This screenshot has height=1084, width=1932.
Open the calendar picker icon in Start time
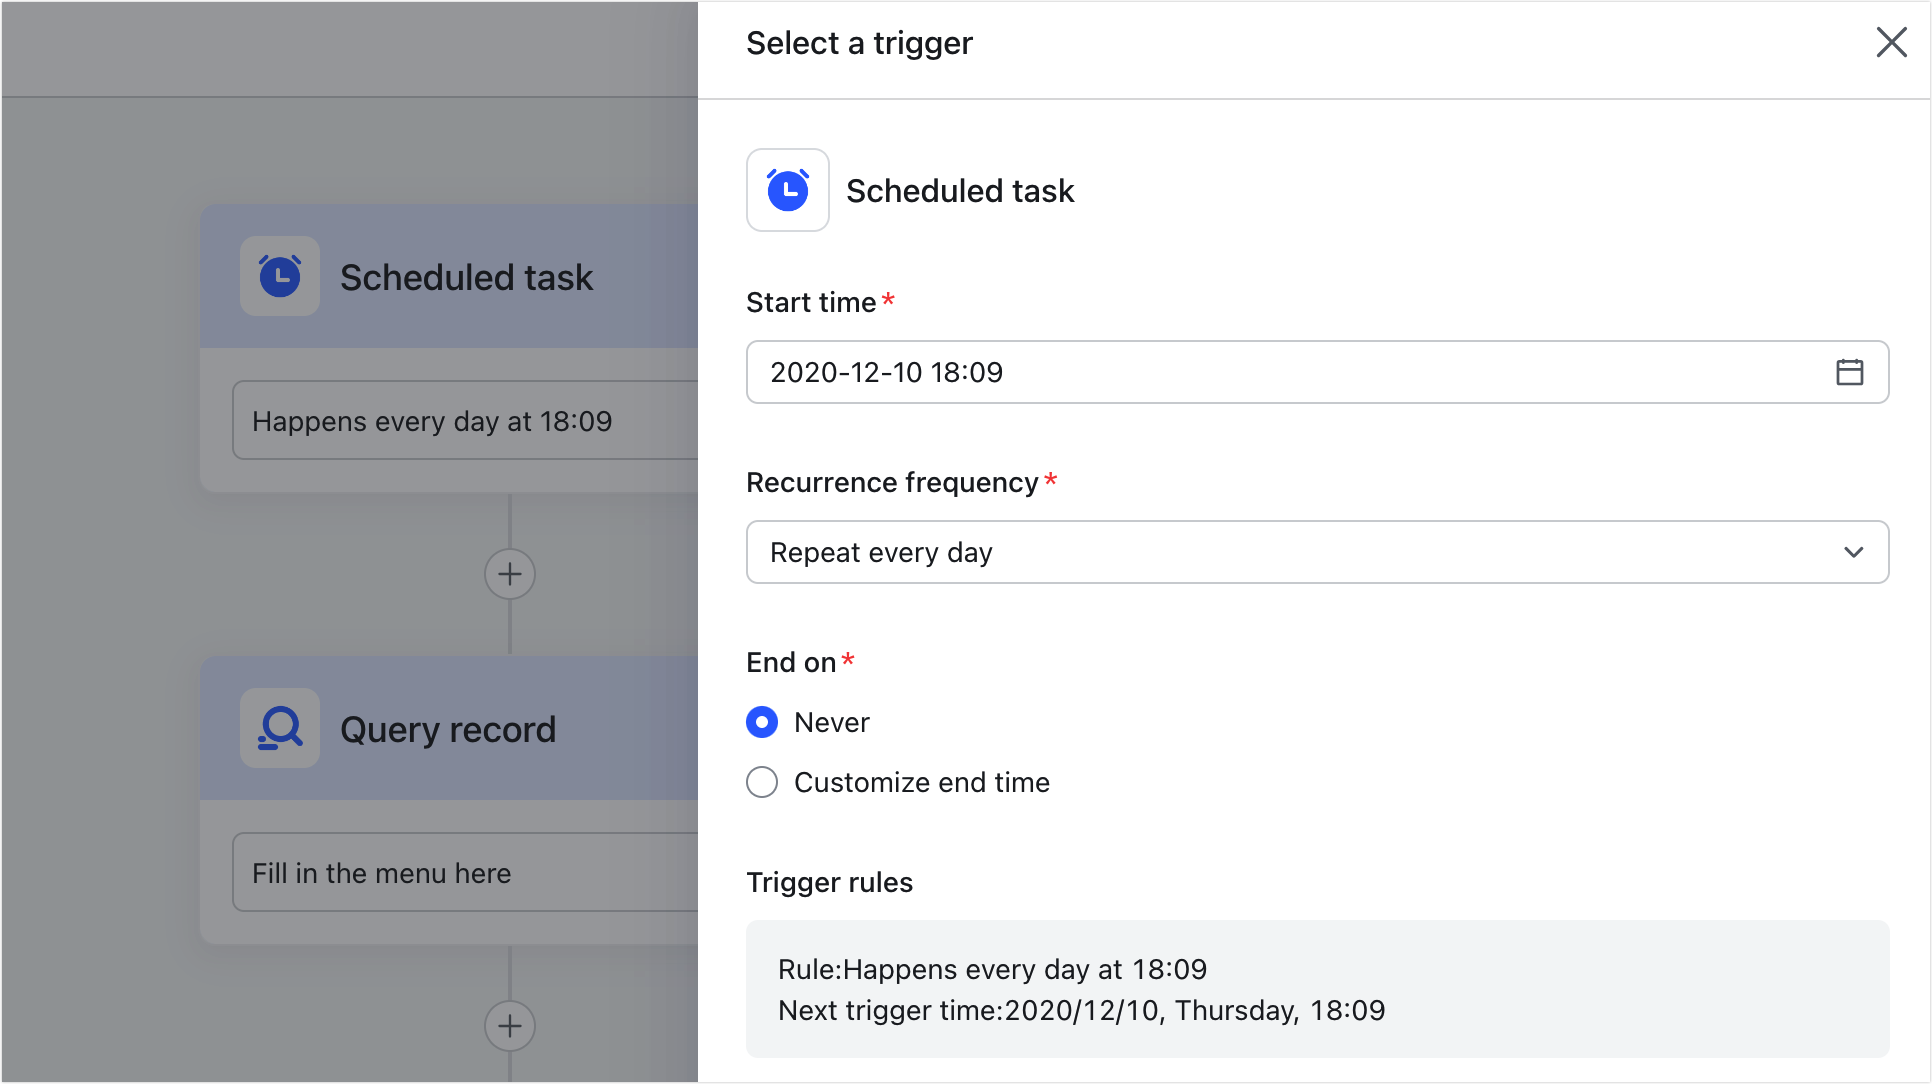click(1849, 372)
